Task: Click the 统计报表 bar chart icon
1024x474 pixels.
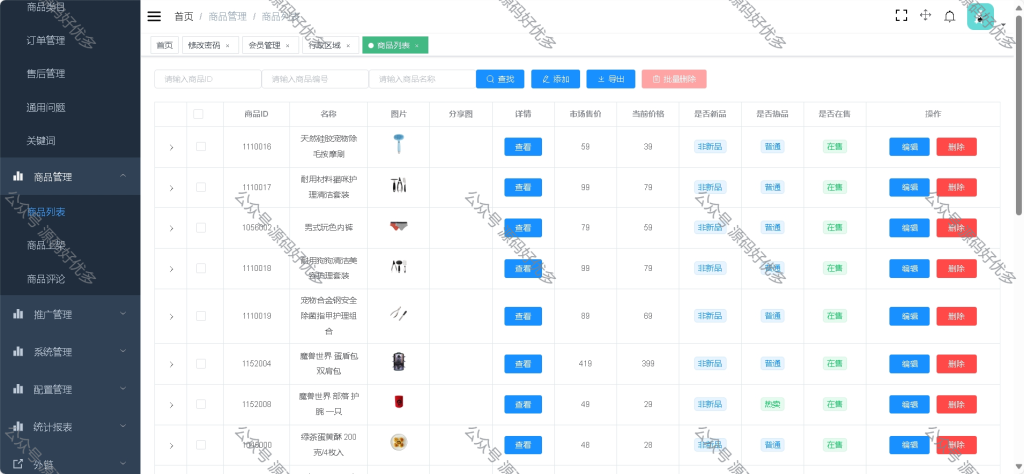Action: click(18, 426)
